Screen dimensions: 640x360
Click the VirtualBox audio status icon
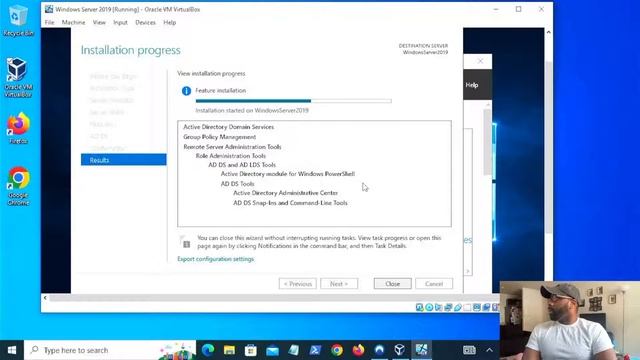(x=438, y=307)
